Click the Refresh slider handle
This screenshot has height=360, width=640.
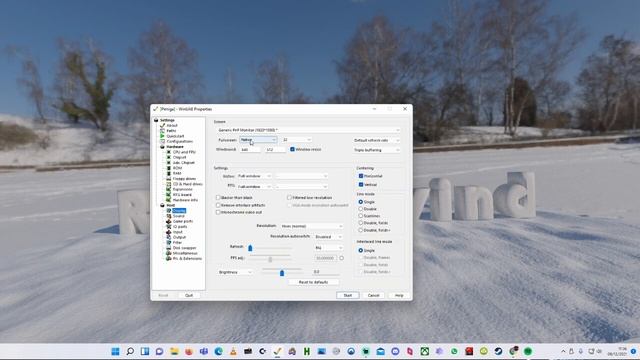(x=250, y=248)
